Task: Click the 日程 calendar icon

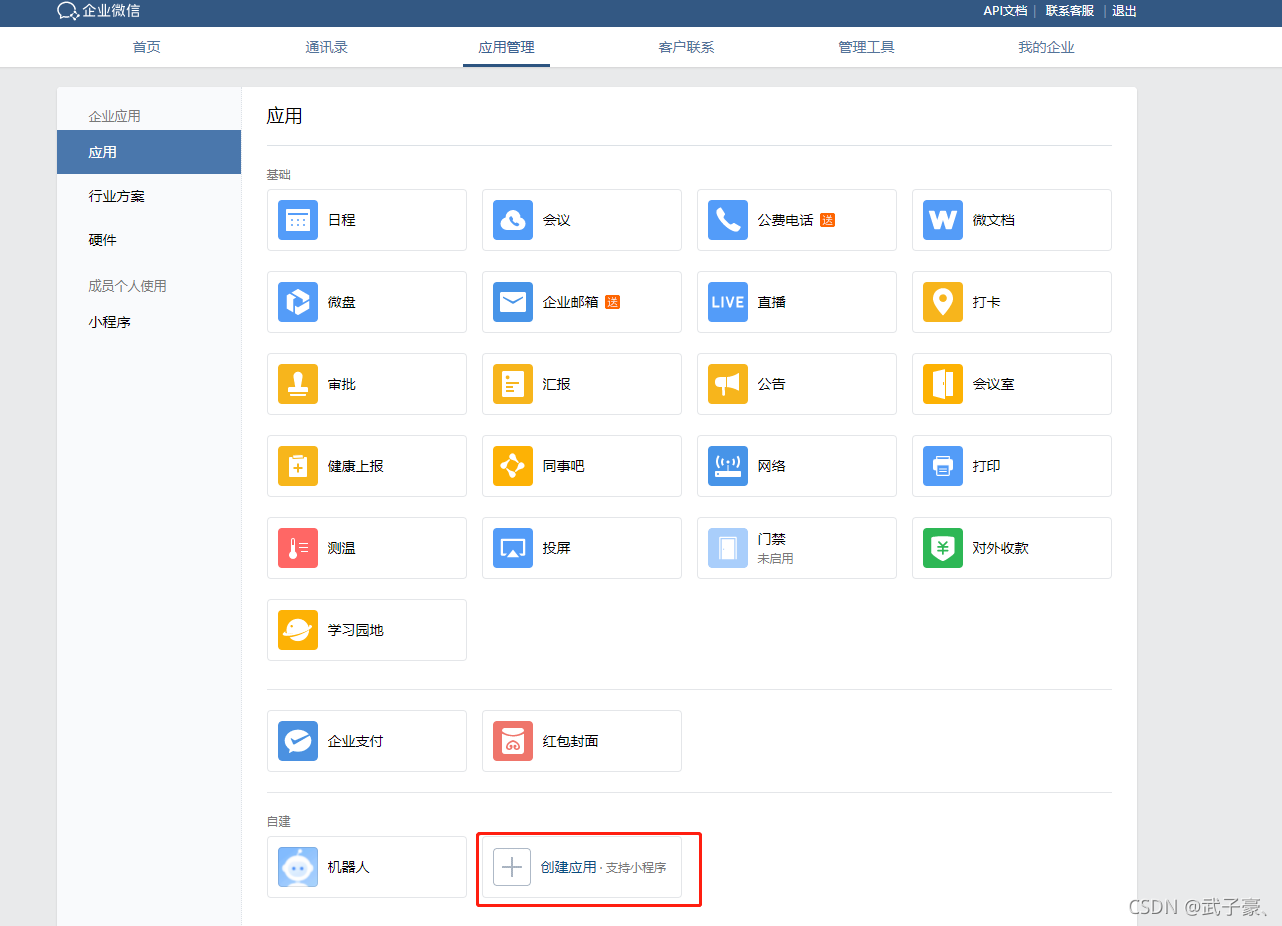Action: [x=298, y=220]
